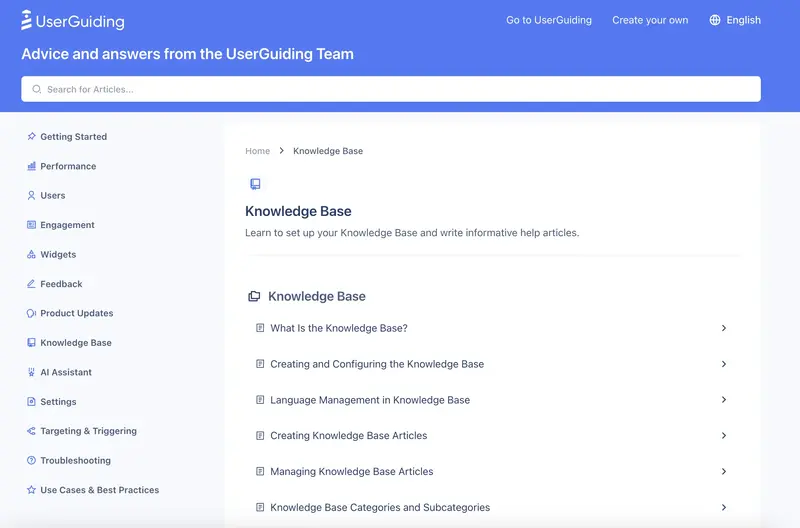Viewport: 800px width, 528px height.
Task: Click document icon for Categories and Subcategories article
Action: pos(260,507)
